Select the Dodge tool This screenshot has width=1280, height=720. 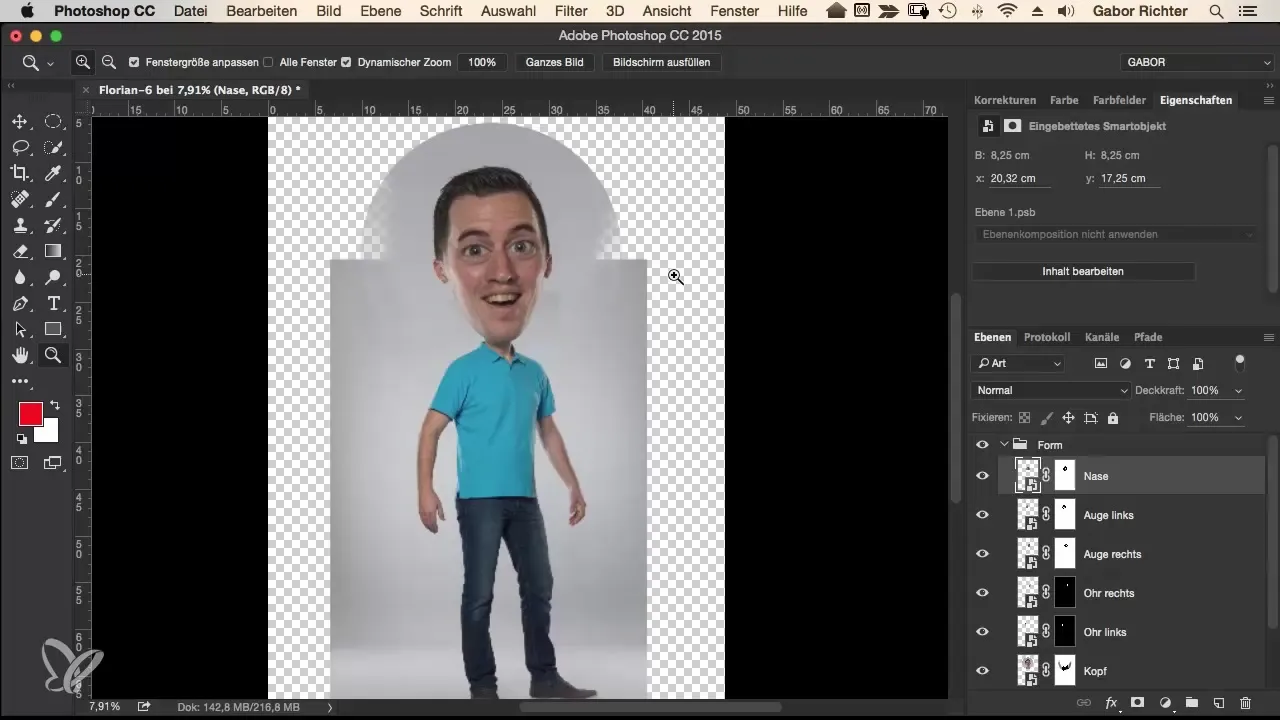coord(53,277)
